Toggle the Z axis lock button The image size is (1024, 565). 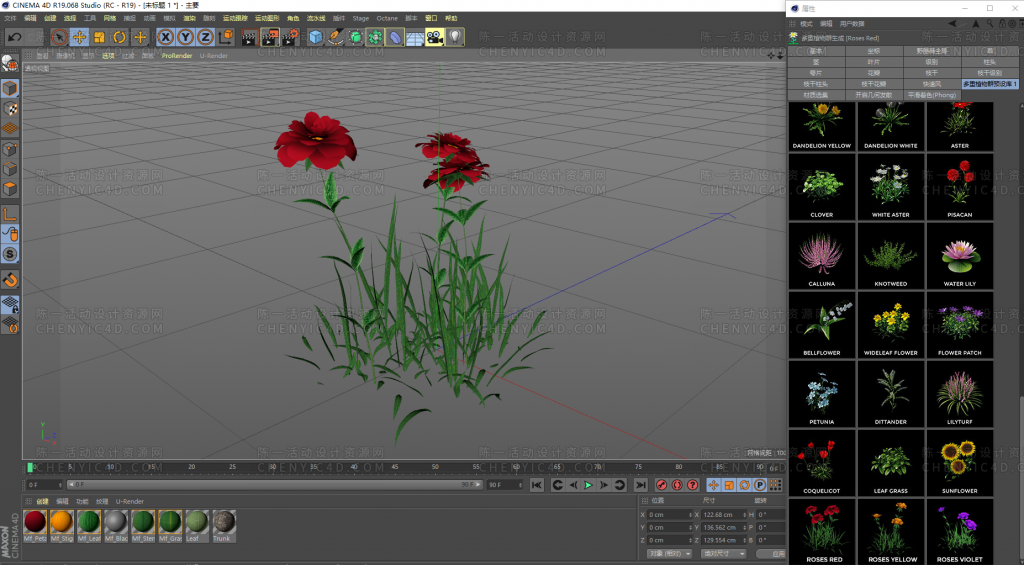click(x=205, y=37)
